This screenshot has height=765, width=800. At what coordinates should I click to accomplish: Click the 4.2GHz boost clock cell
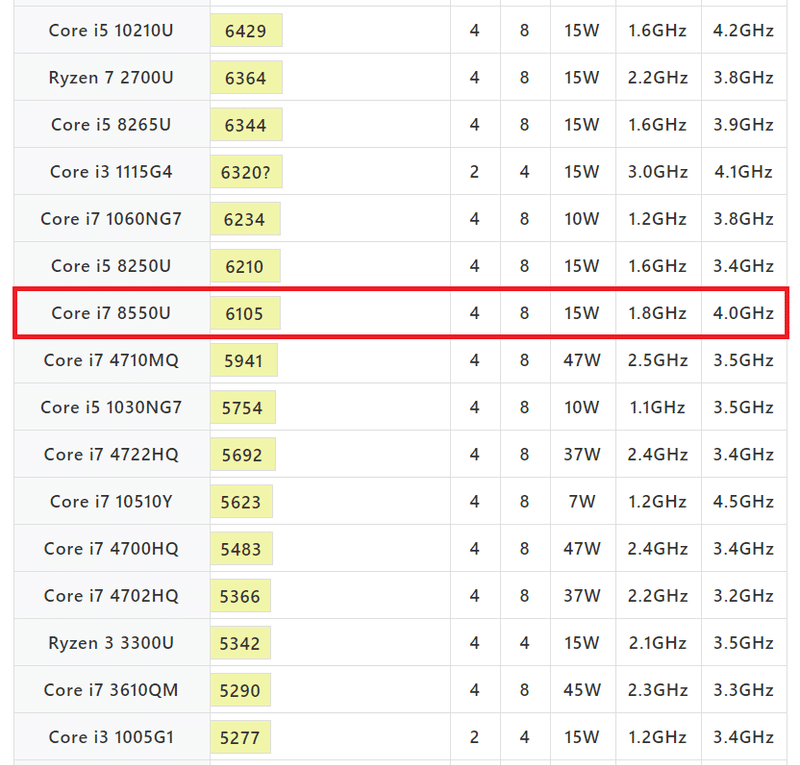pyautogui.click(x=743, y=31)
